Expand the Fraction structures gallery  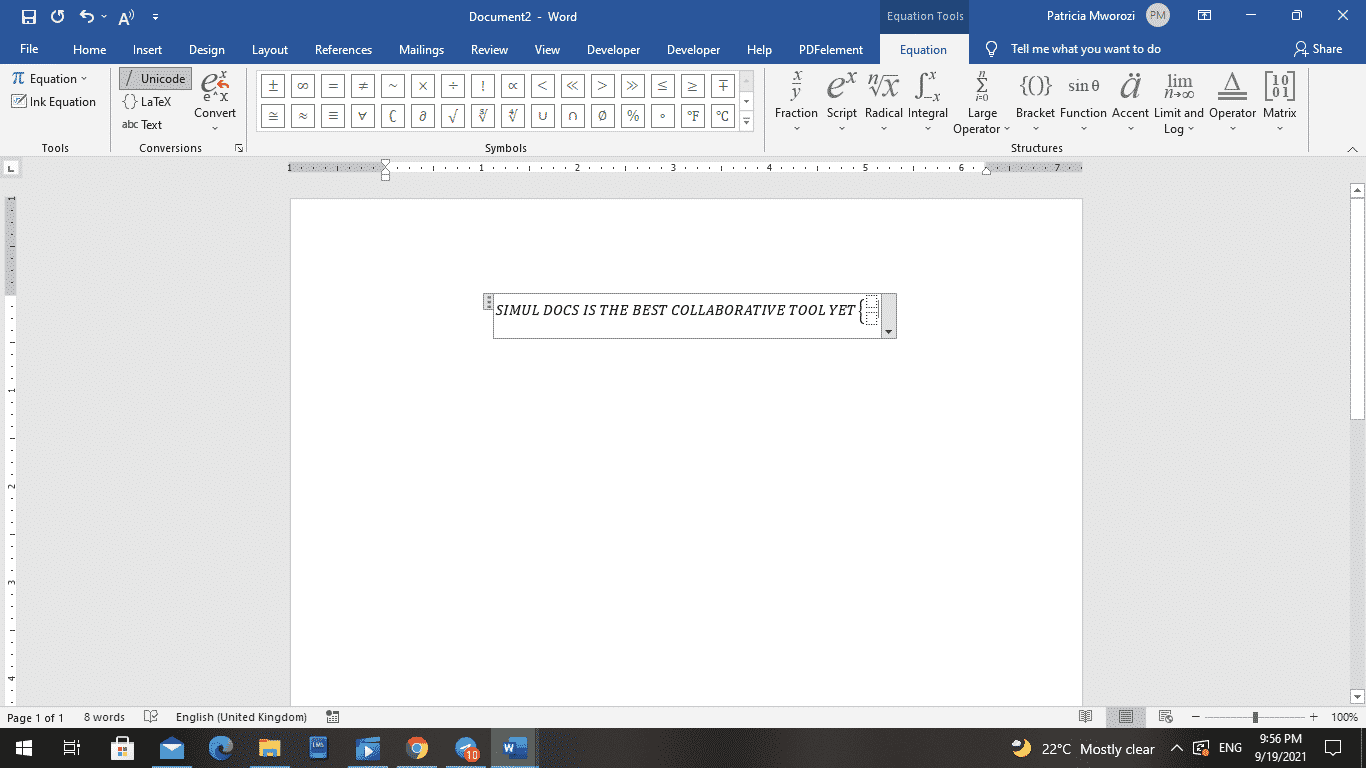pos(796,101)
